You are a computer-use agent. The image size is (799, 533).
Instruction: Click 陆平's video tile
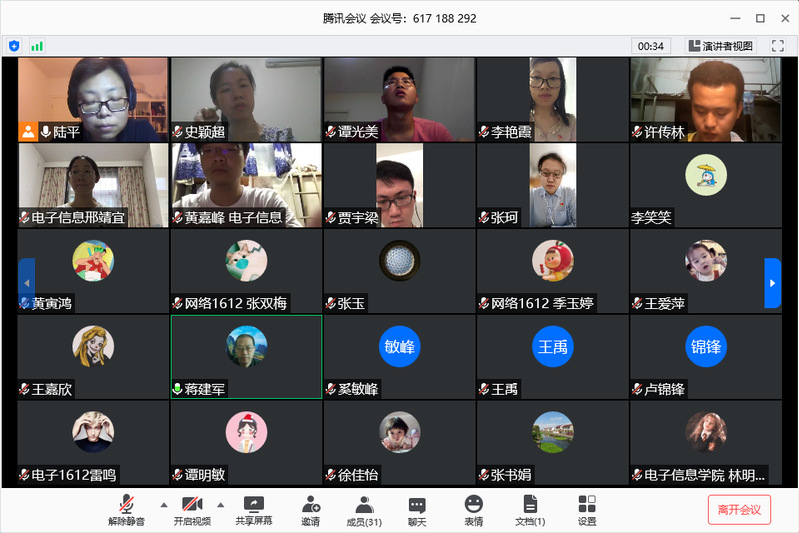[x=93, y=99]
